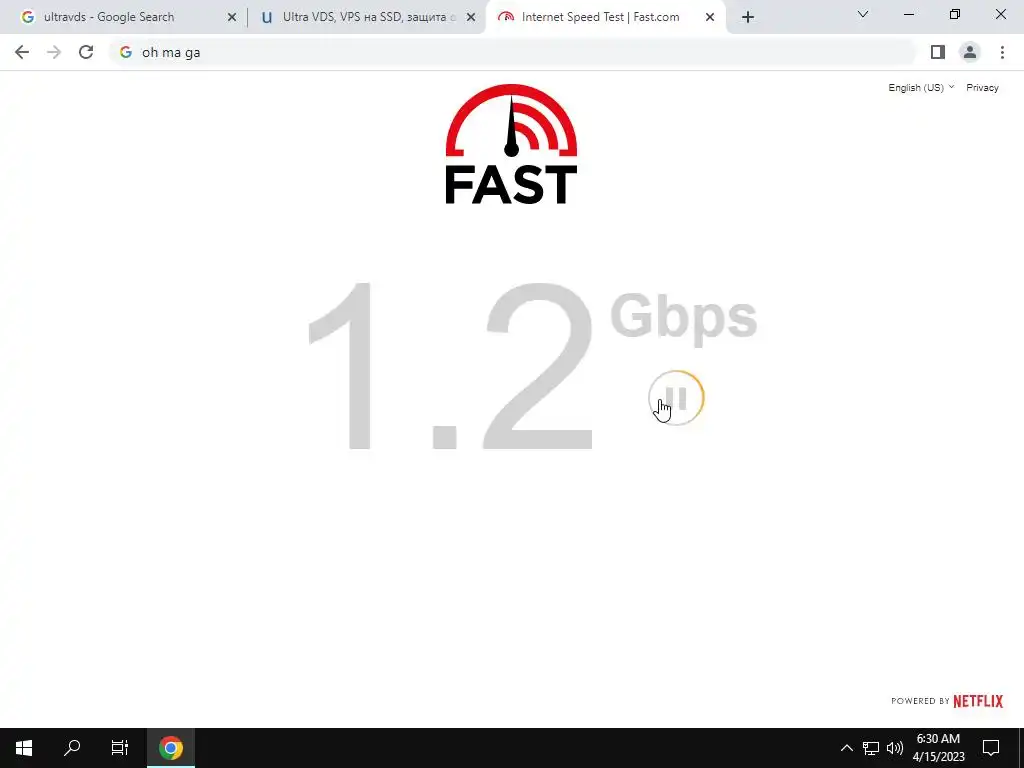Image resolution: width=1024 pixels, height=768 pixels.
Task: Open the Task View button on taskbar
Action: (120, 748)
